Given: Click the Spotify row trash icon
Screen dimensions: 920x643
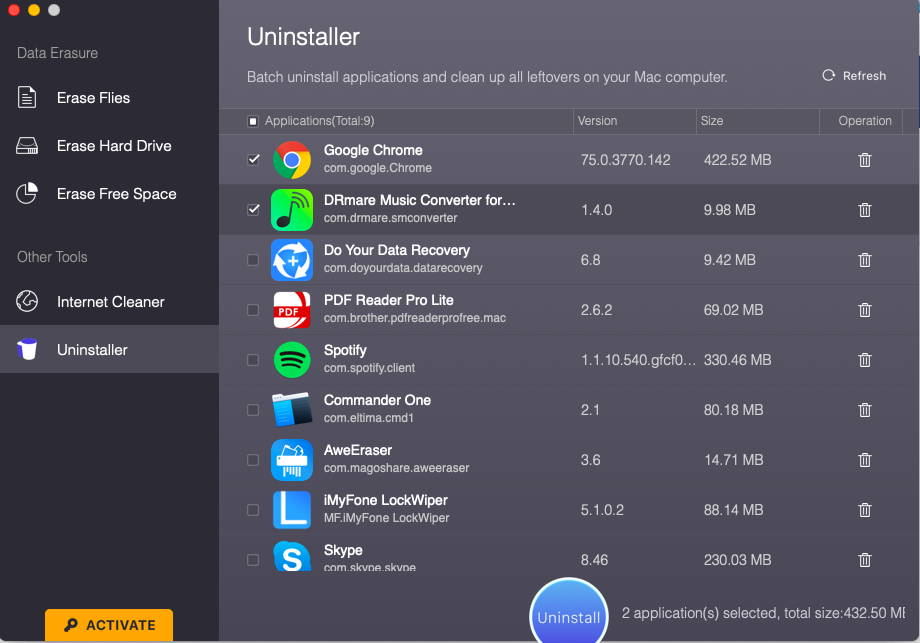Looking at the screenshot, I should 865,360.
